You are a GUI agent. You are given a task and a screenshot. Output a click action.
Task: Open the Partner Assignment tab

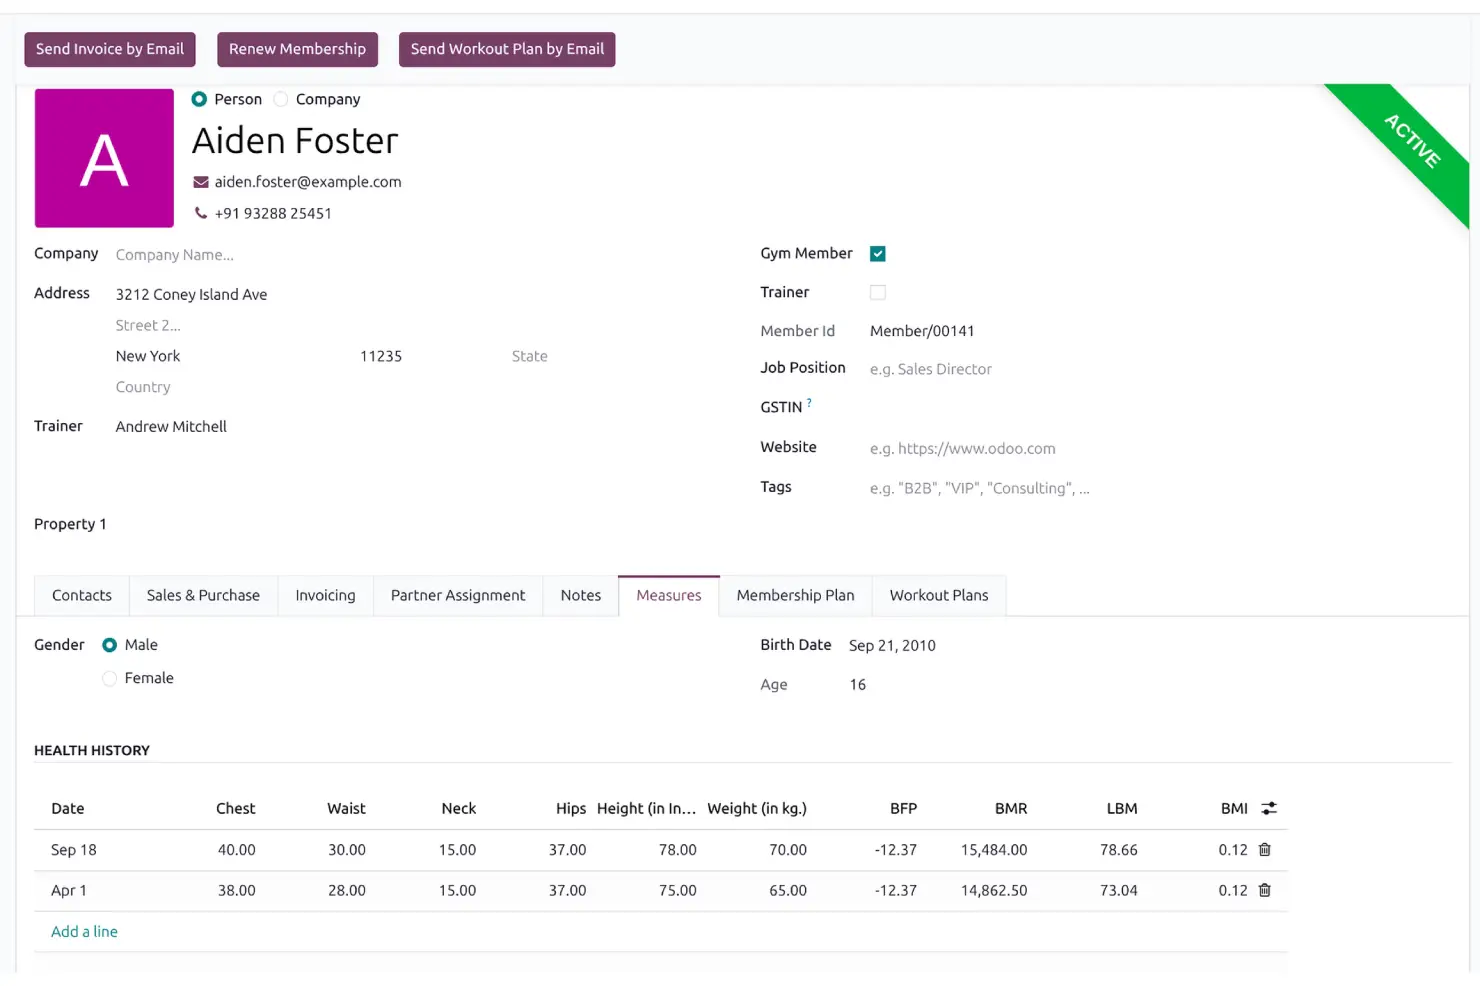[x=458, y=595]
